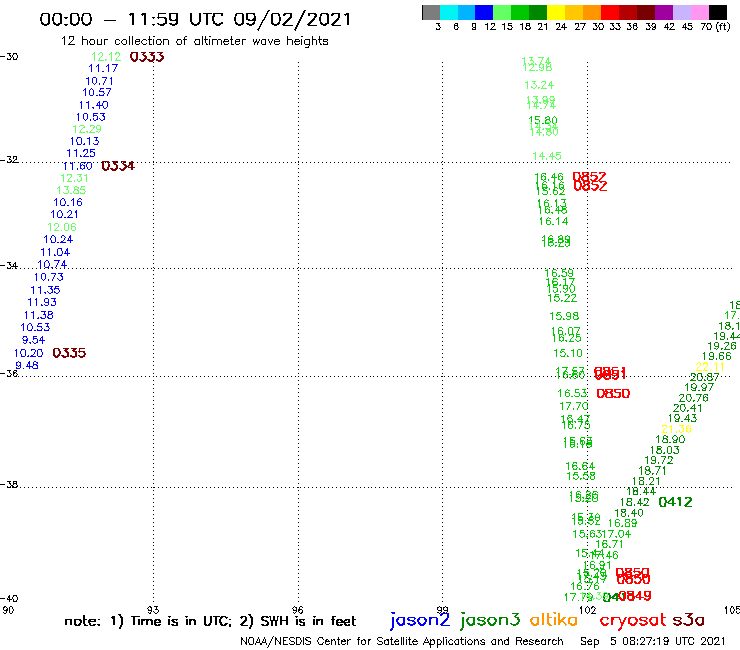Select the reading 11.04

click(55, 252)
